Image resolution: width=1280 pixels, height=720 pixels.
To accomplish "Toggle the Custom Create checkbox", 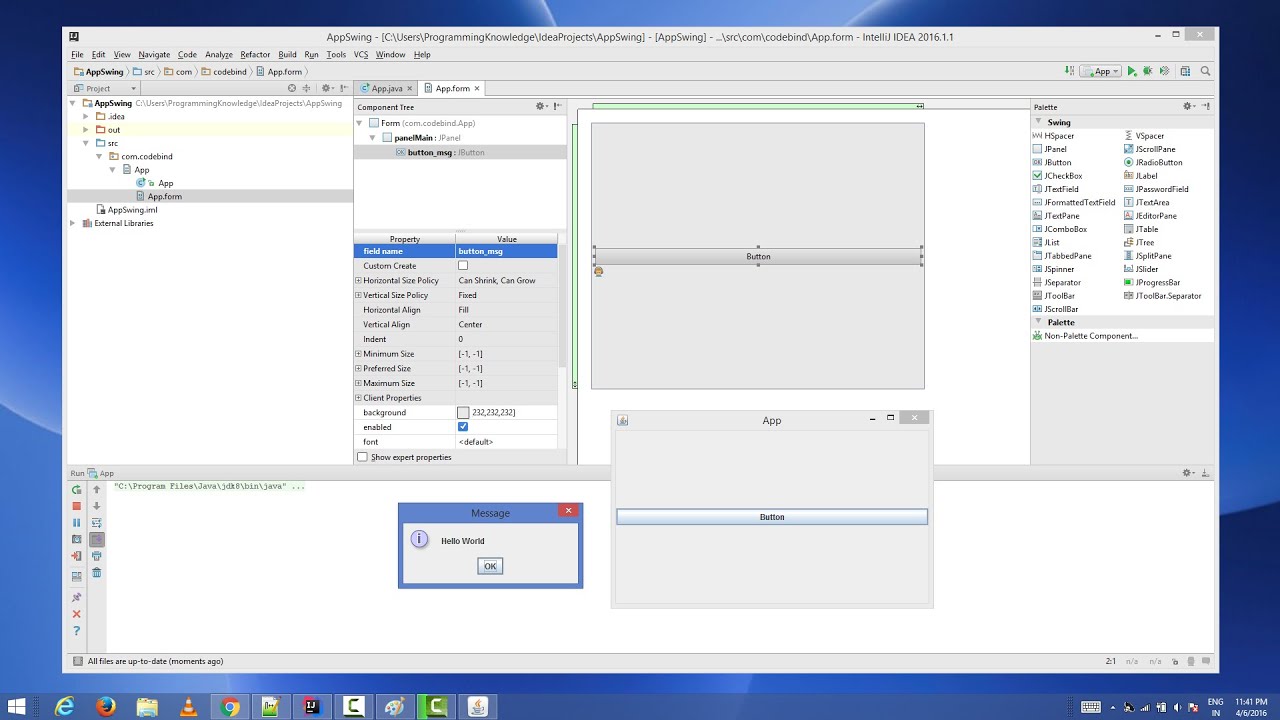I will tap(463, 266).
